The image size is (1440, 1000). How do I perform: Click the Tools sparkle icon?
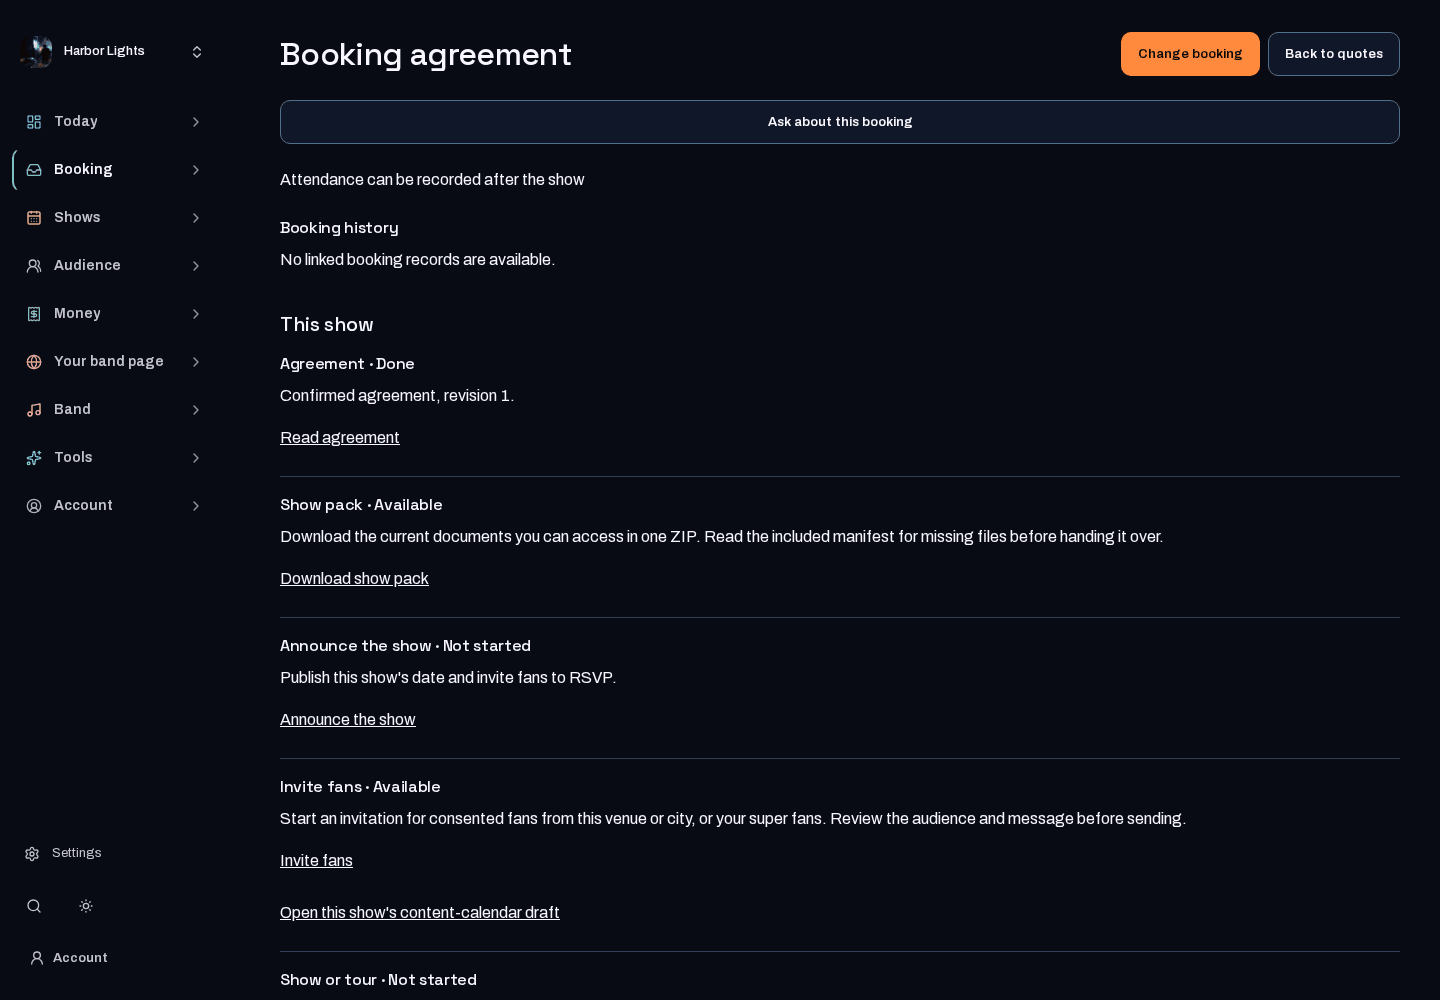[34, 458]
